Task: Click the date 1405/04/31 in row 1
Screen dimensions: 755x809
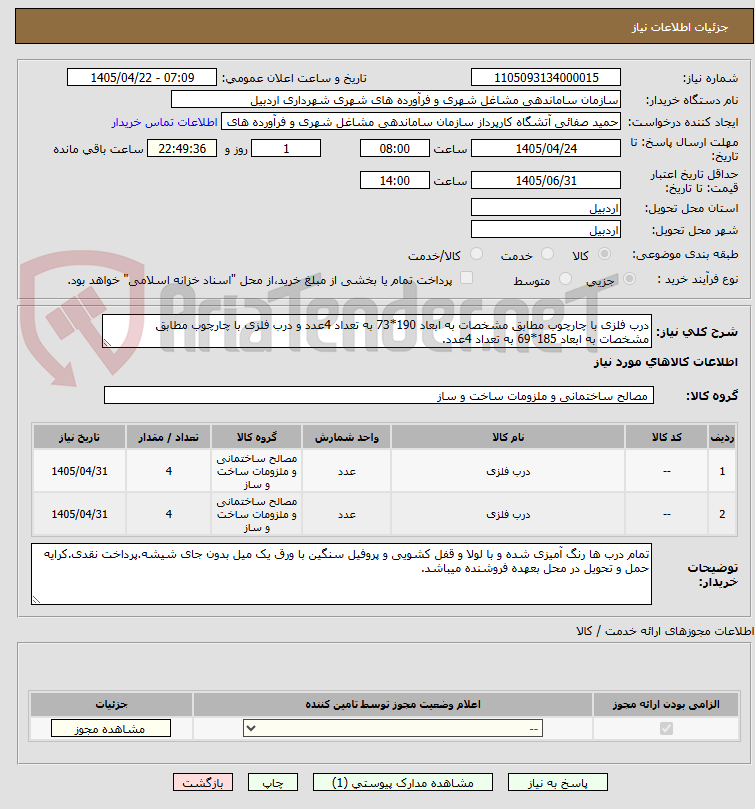Action: pyautogui.click(x=79, y=471)
